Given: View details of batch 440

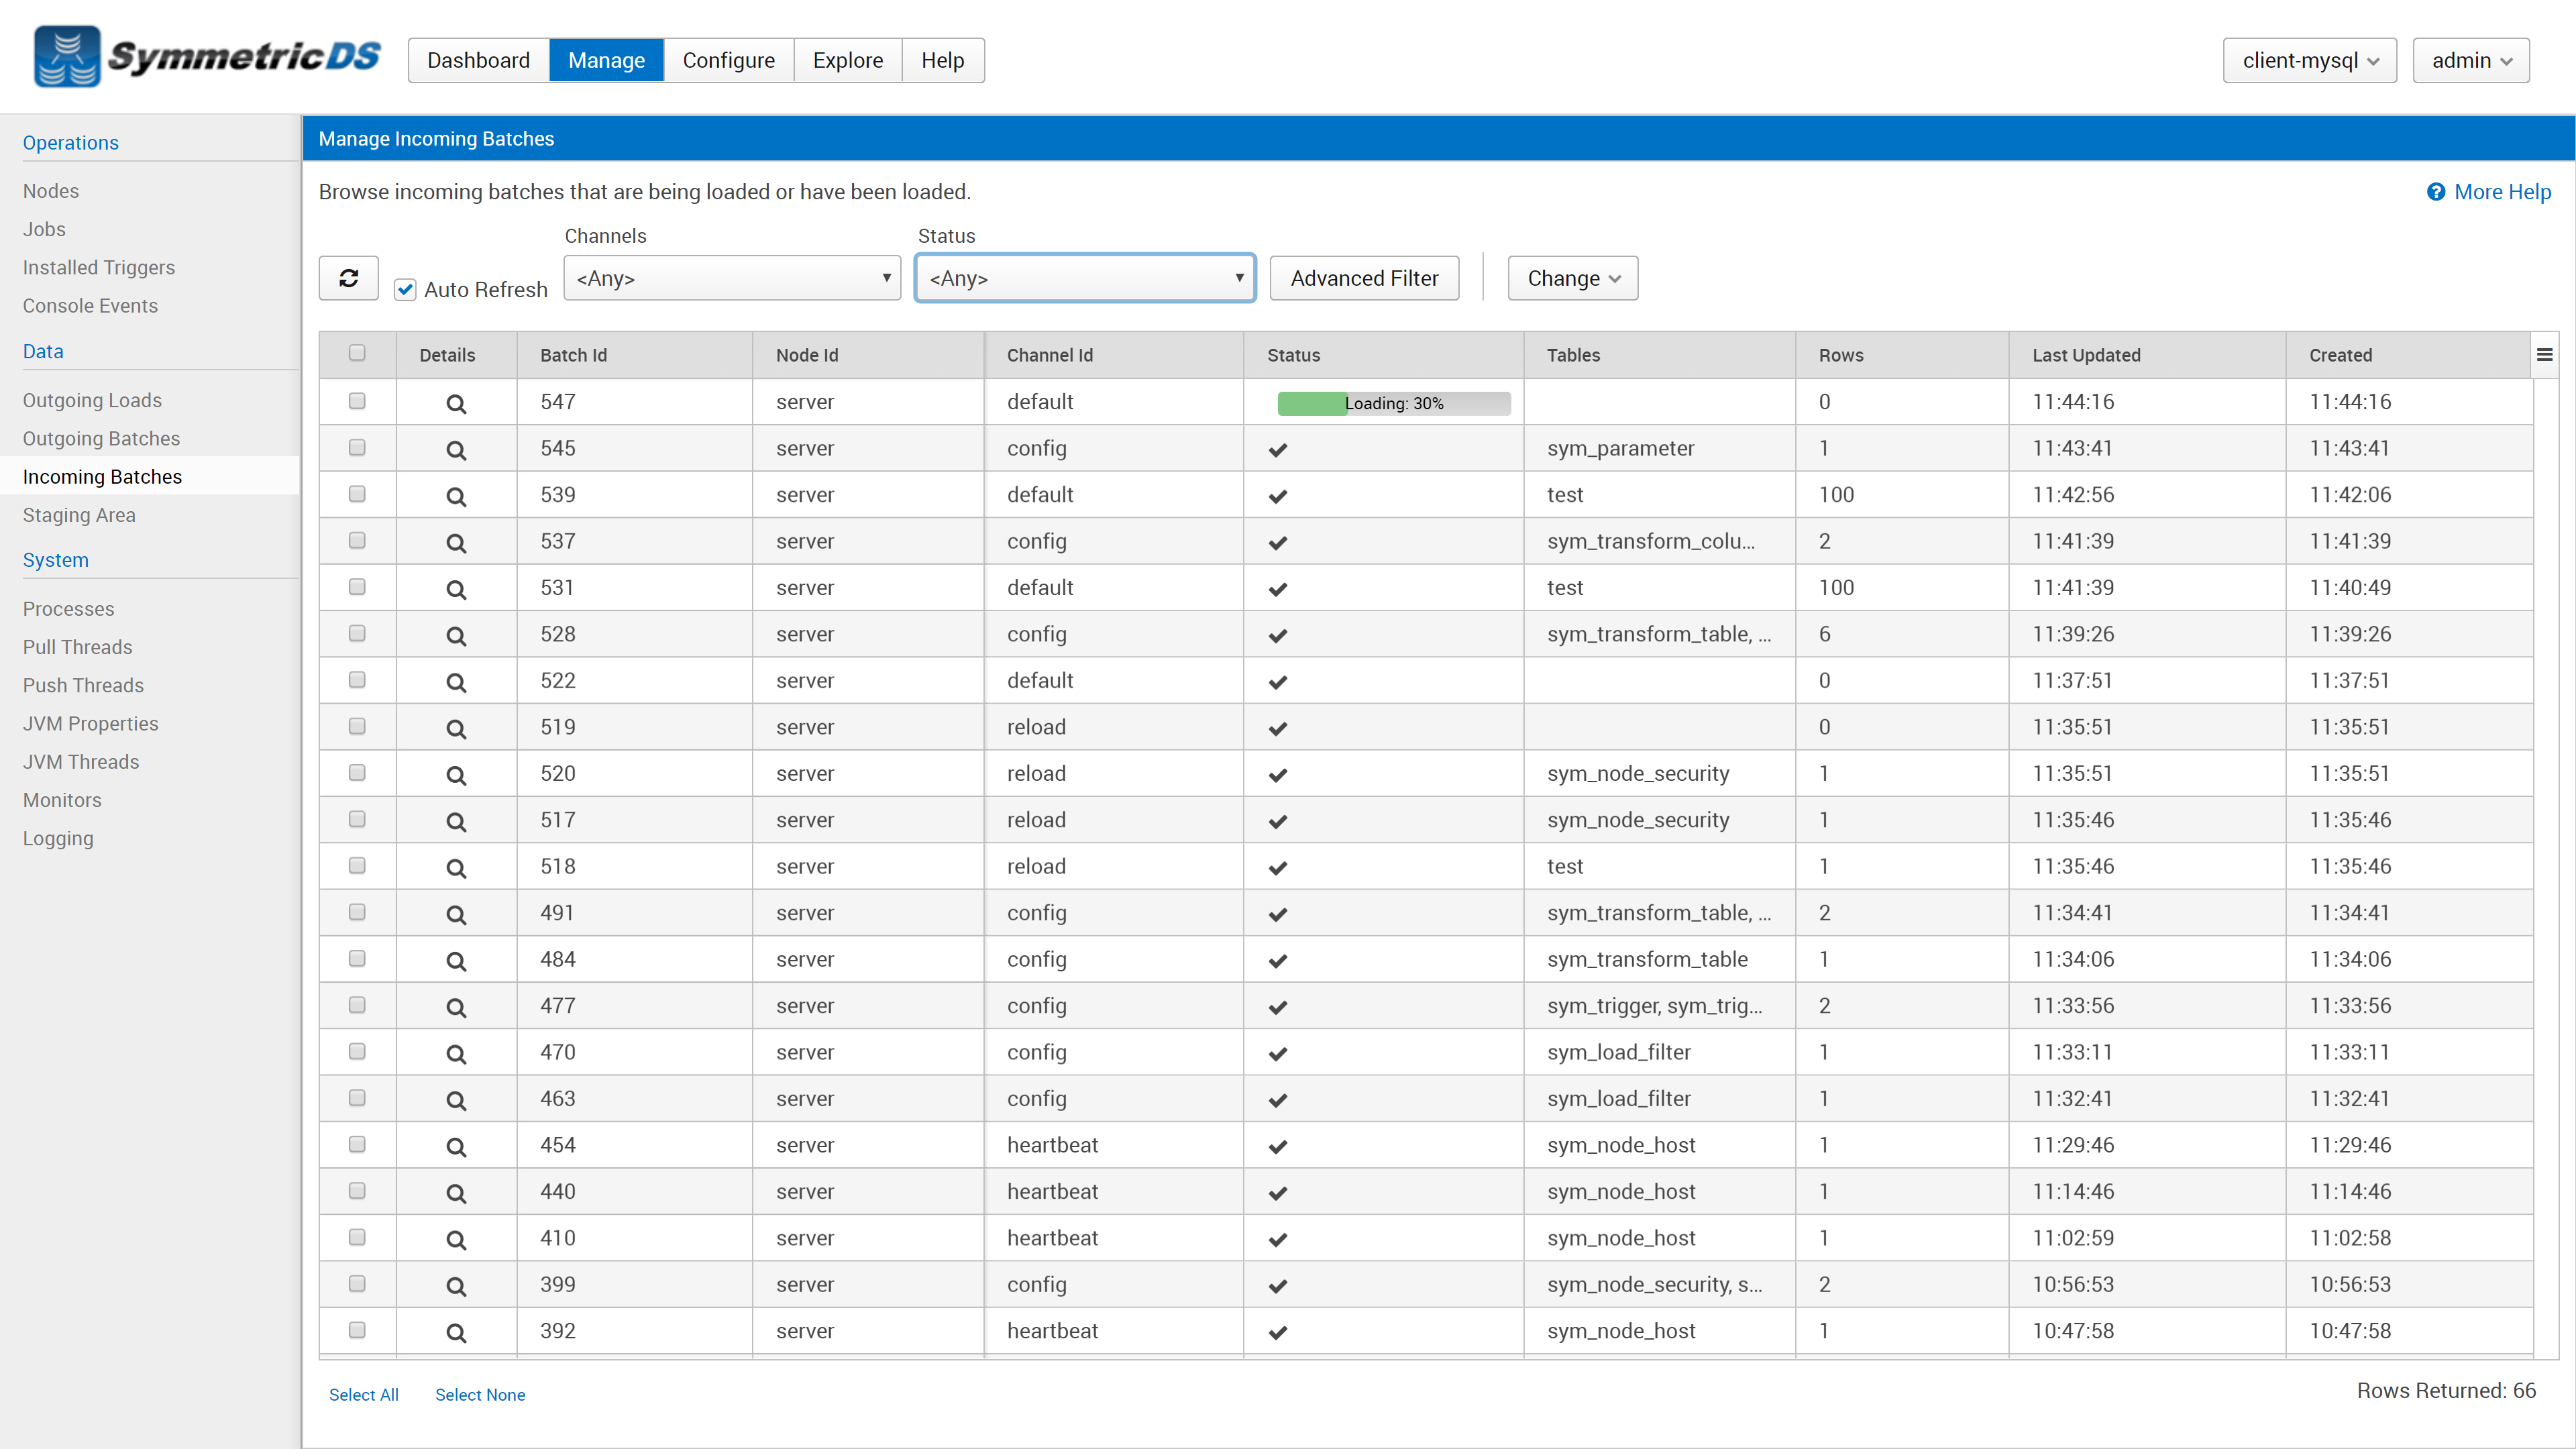Looking at the screenshot, I should point(456,1194).
